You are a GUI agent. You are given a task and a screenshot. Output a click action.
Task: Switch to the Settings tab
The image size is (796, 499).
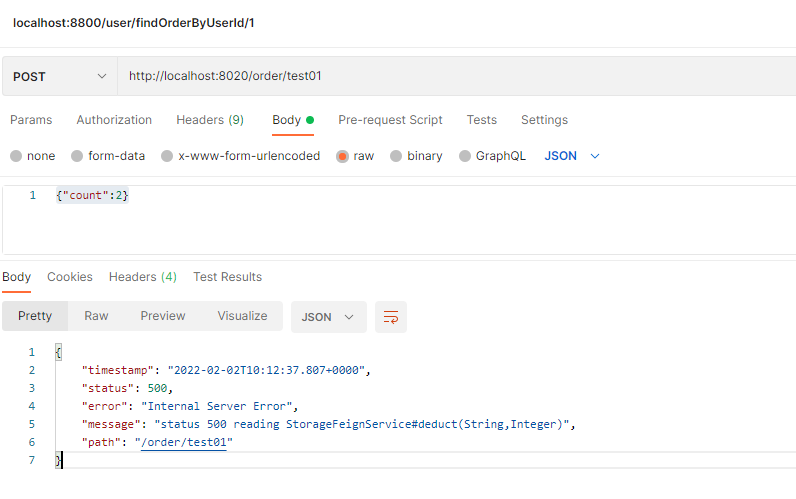544,120
